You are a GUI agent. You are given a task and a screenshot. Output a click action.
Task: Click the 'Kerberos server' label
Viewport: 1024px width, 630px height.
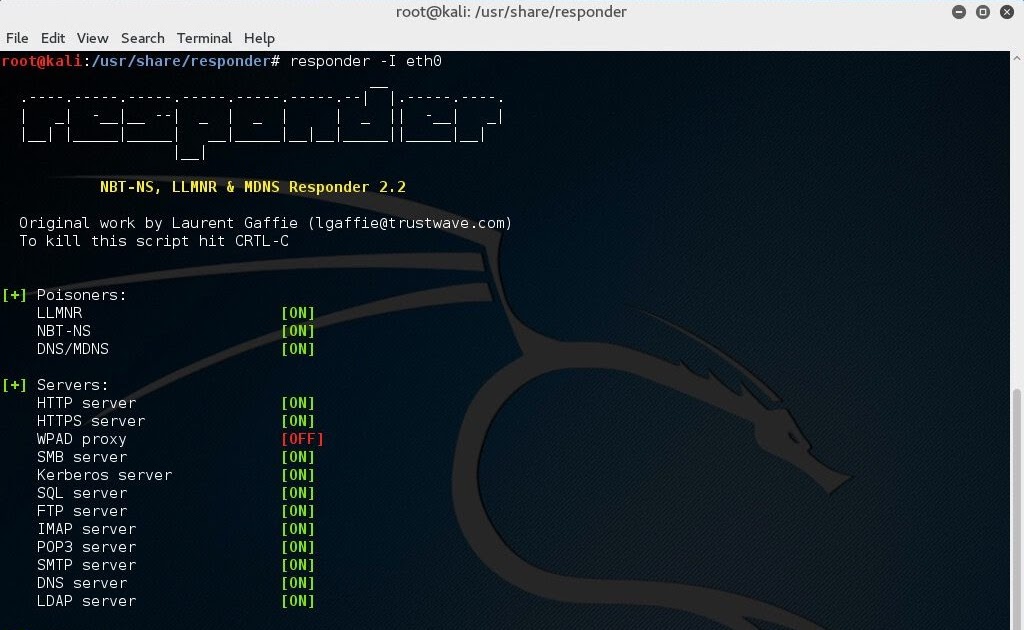click(x=104, y=475)
